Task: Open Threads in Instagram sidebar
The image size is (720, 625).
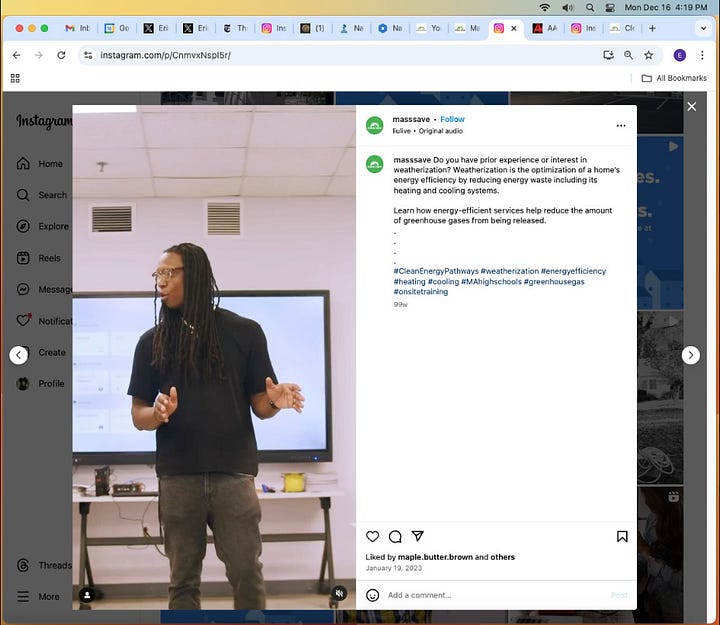Action: click(43, 565)
